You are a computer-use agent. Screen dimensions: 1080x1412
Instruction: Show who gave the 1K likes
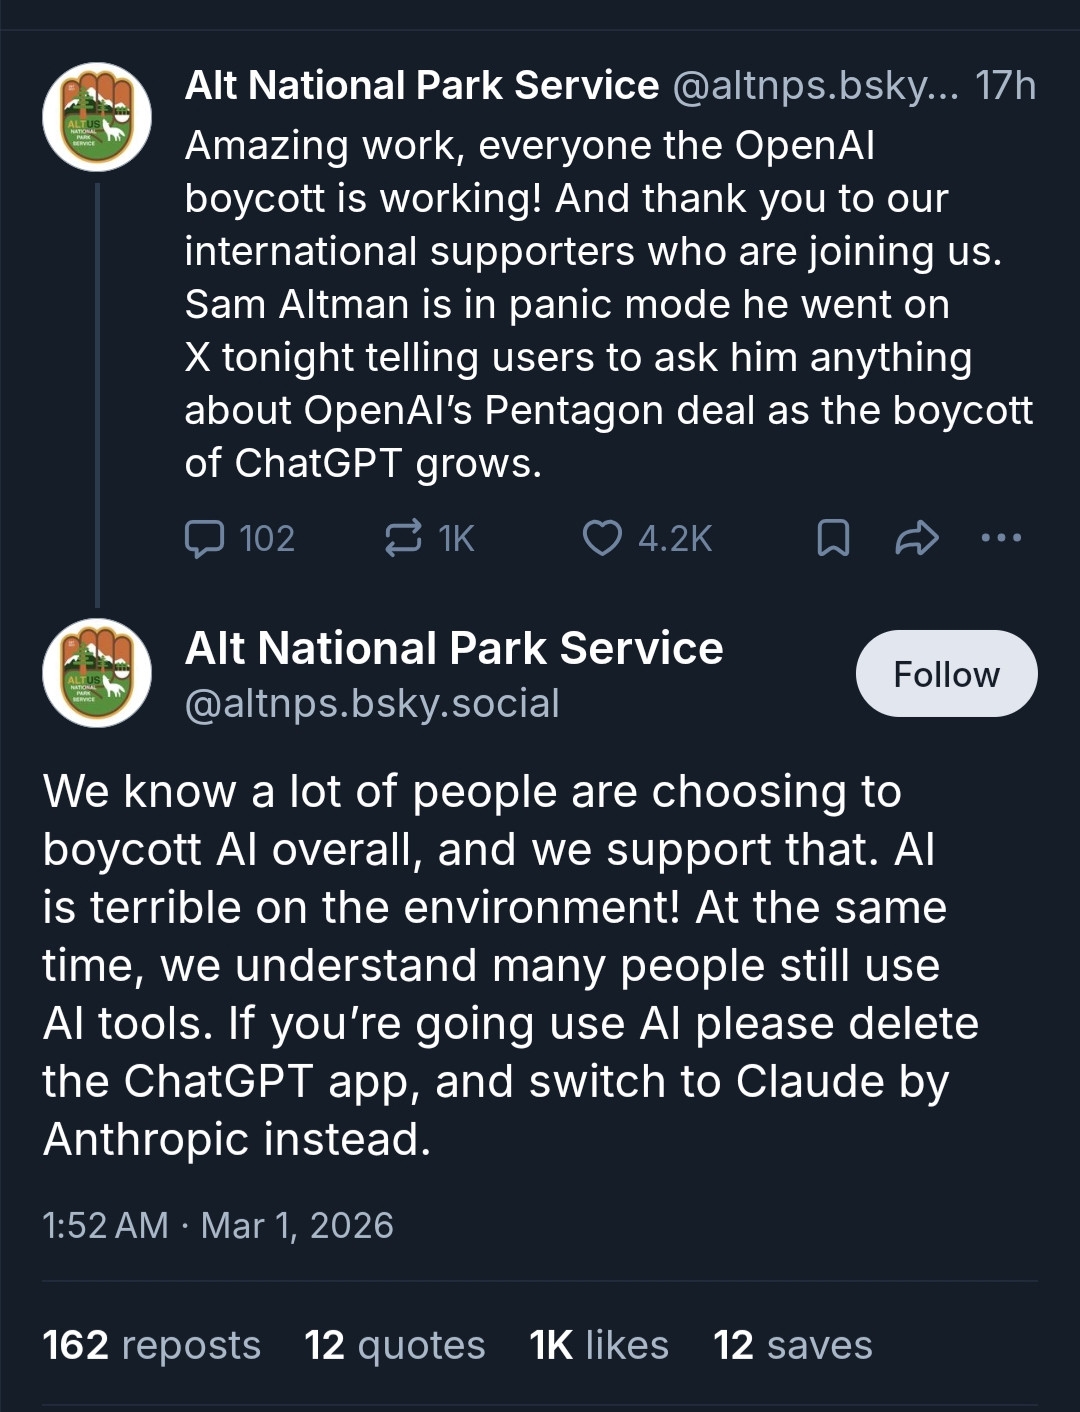point(598,1345)
